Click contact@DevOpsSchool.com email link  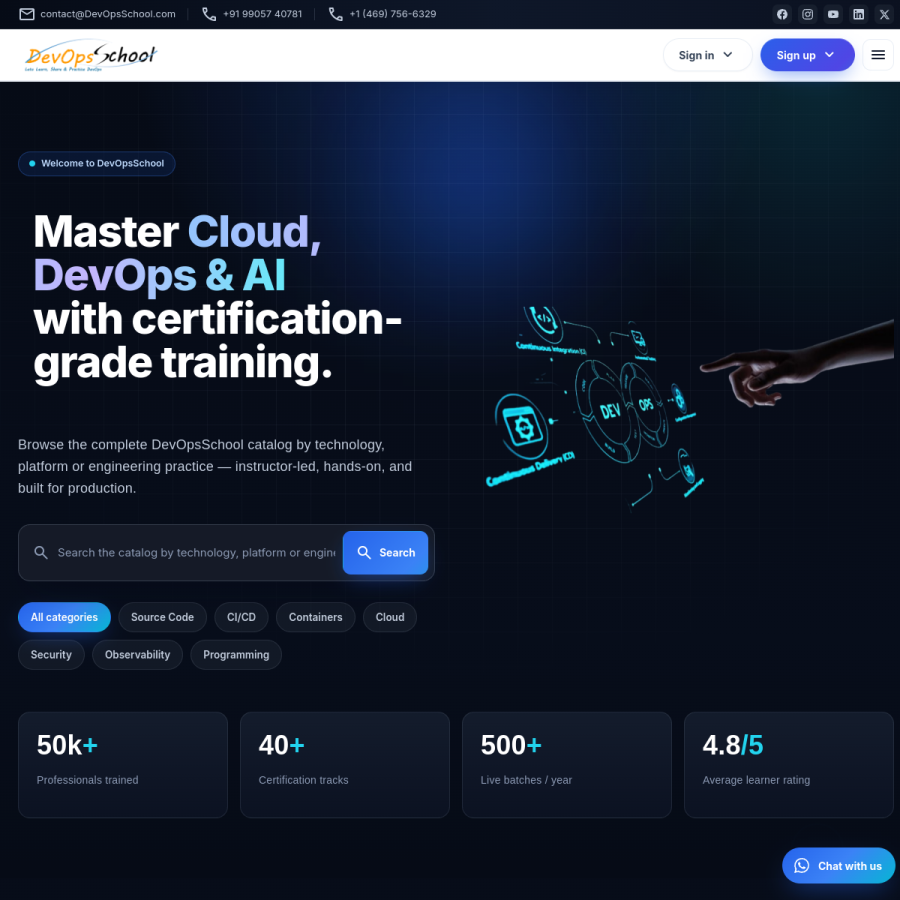tap(108, 14)
